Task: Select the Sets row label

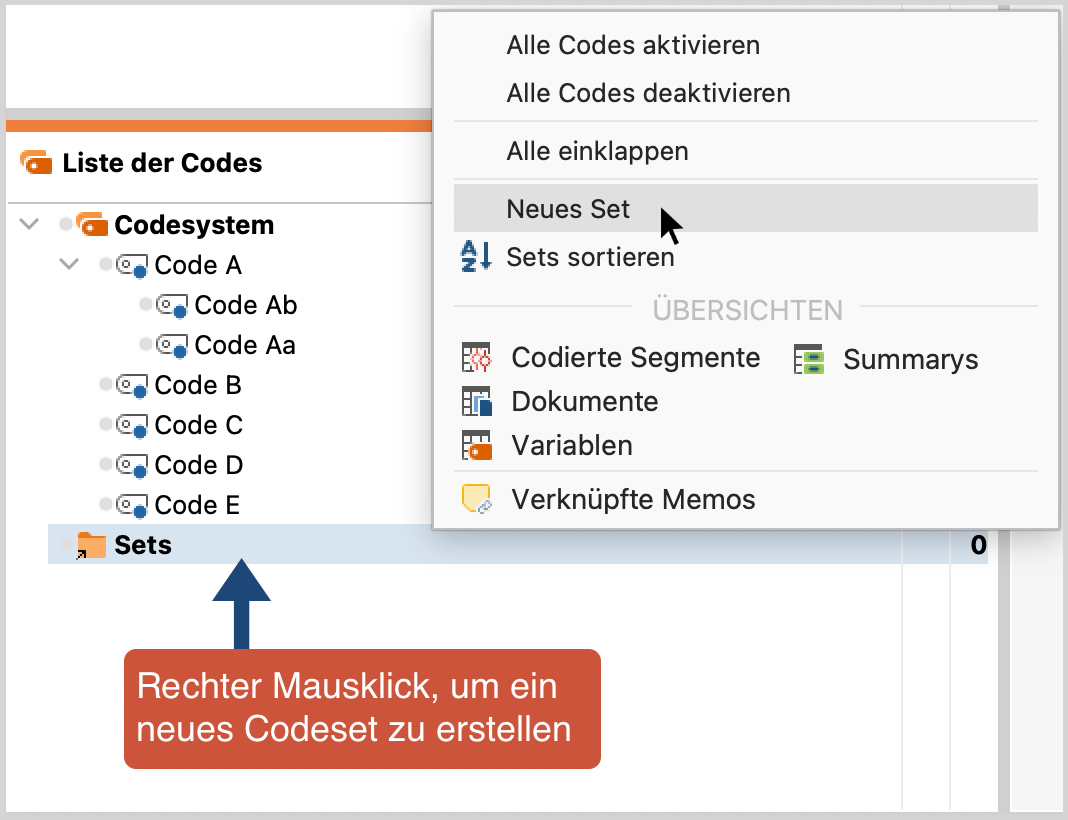Action: click(x=143, y=545)
